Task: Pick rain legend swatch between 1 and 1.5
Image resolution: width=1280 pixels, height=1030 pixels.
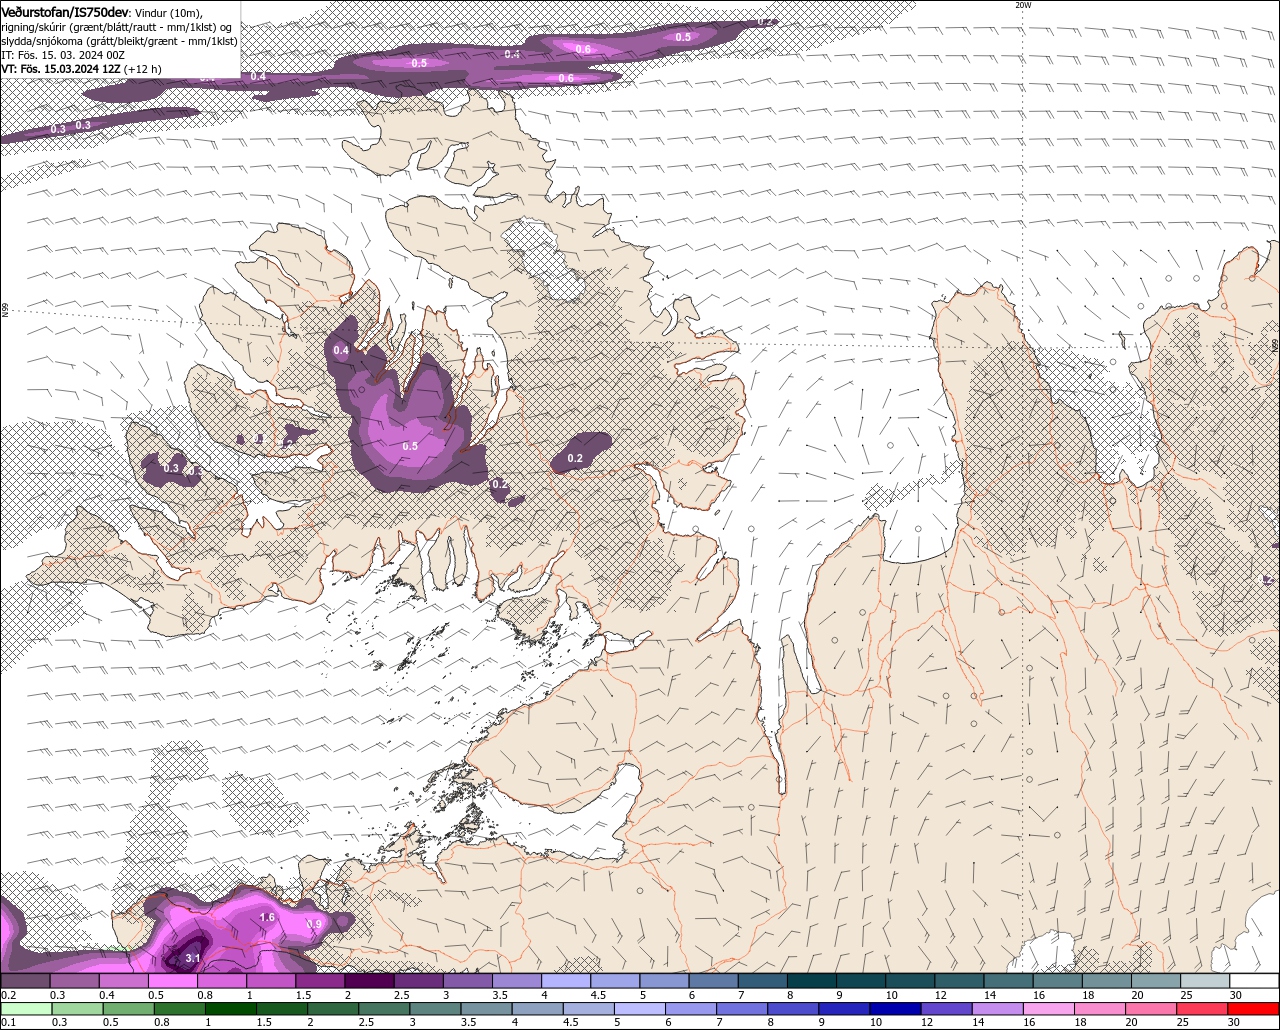Action: 231,1008
